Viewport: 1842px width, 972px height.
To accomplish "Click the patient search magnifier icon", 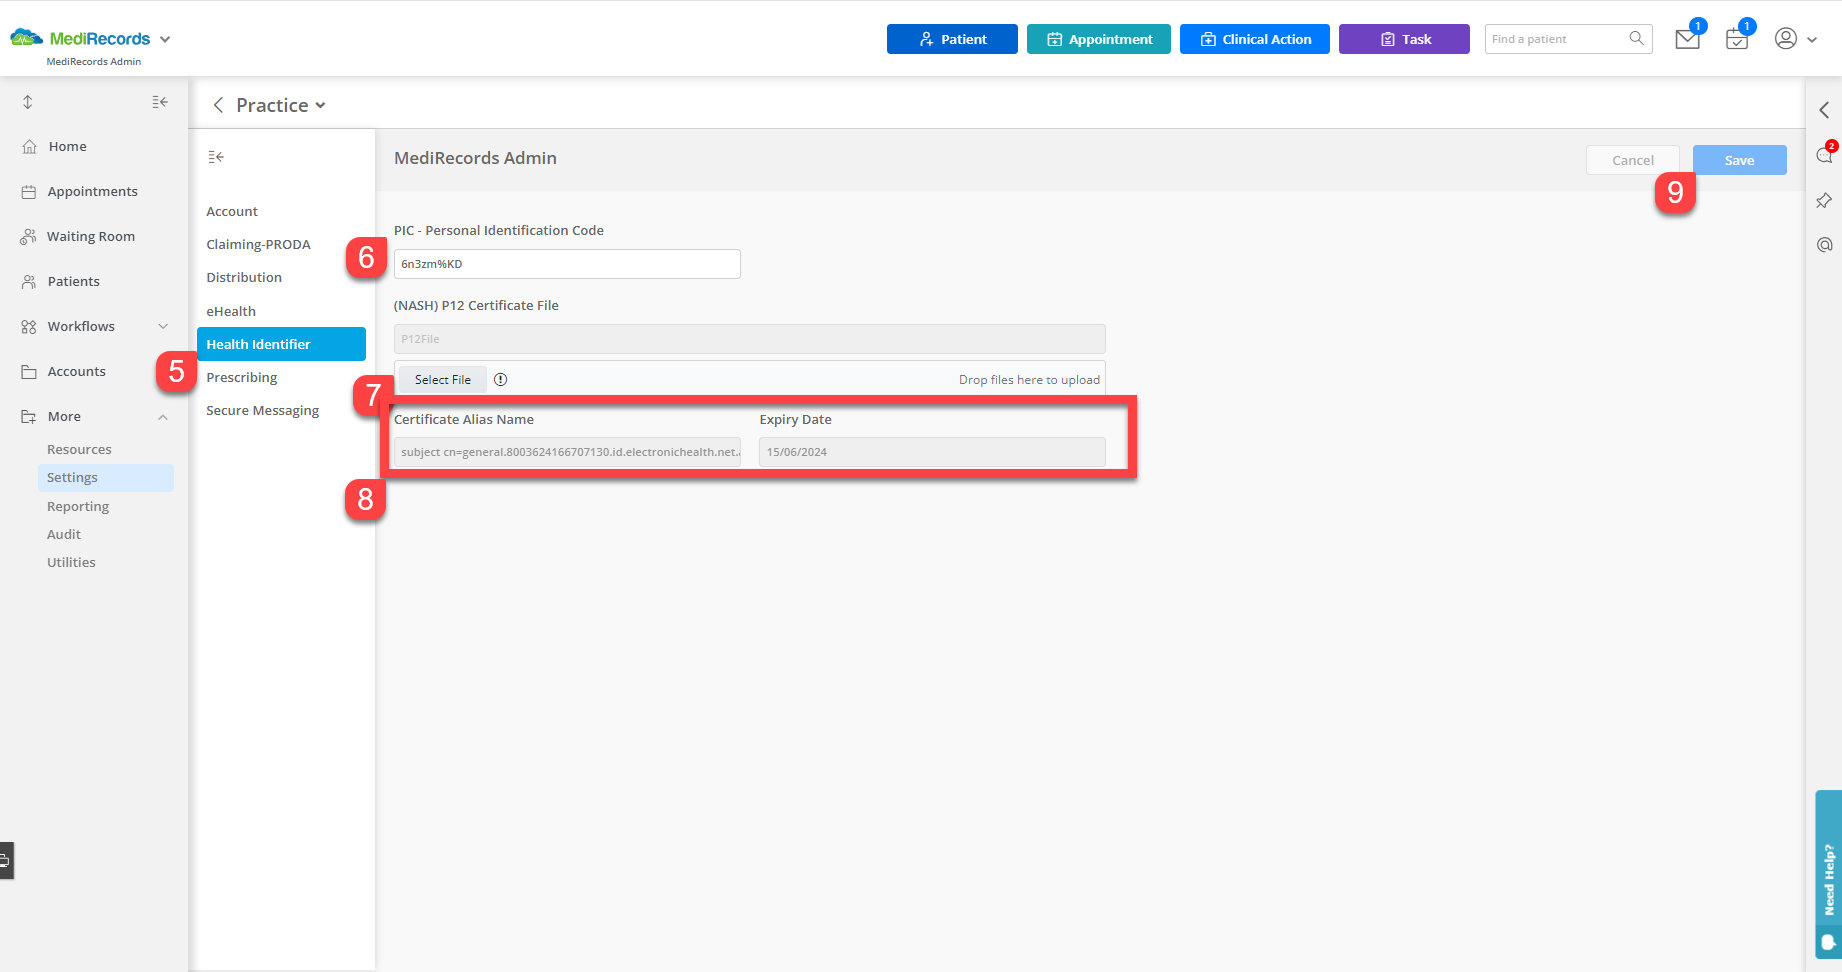I will coord(1636,38).
